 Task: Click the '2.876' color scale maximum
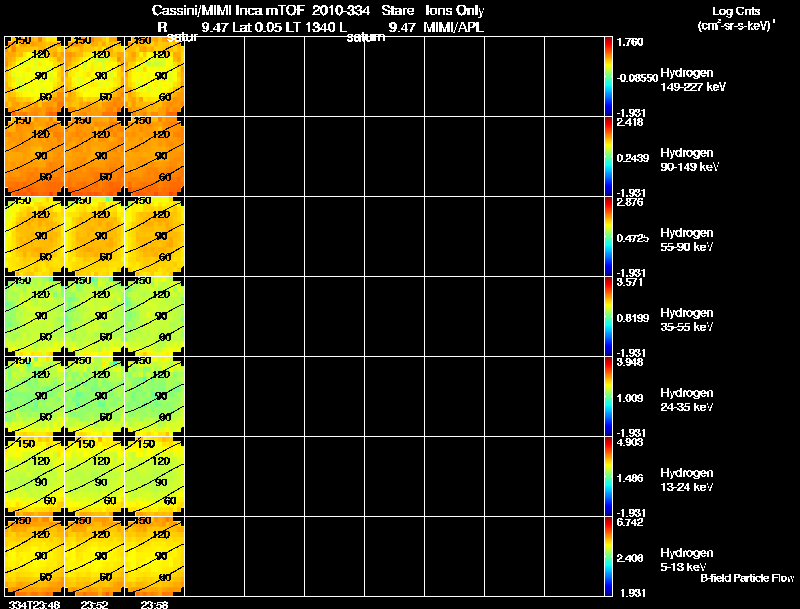point(630,202)
